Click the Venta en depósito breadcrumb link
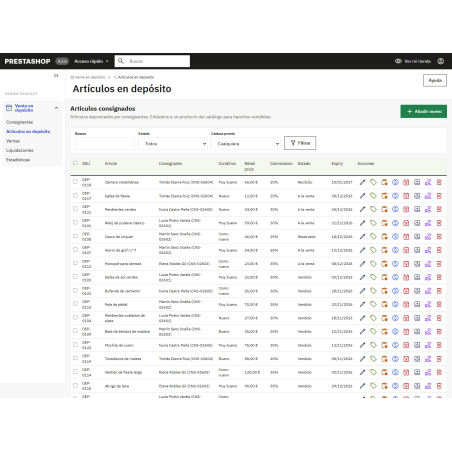452x452 pixels. 88,77
